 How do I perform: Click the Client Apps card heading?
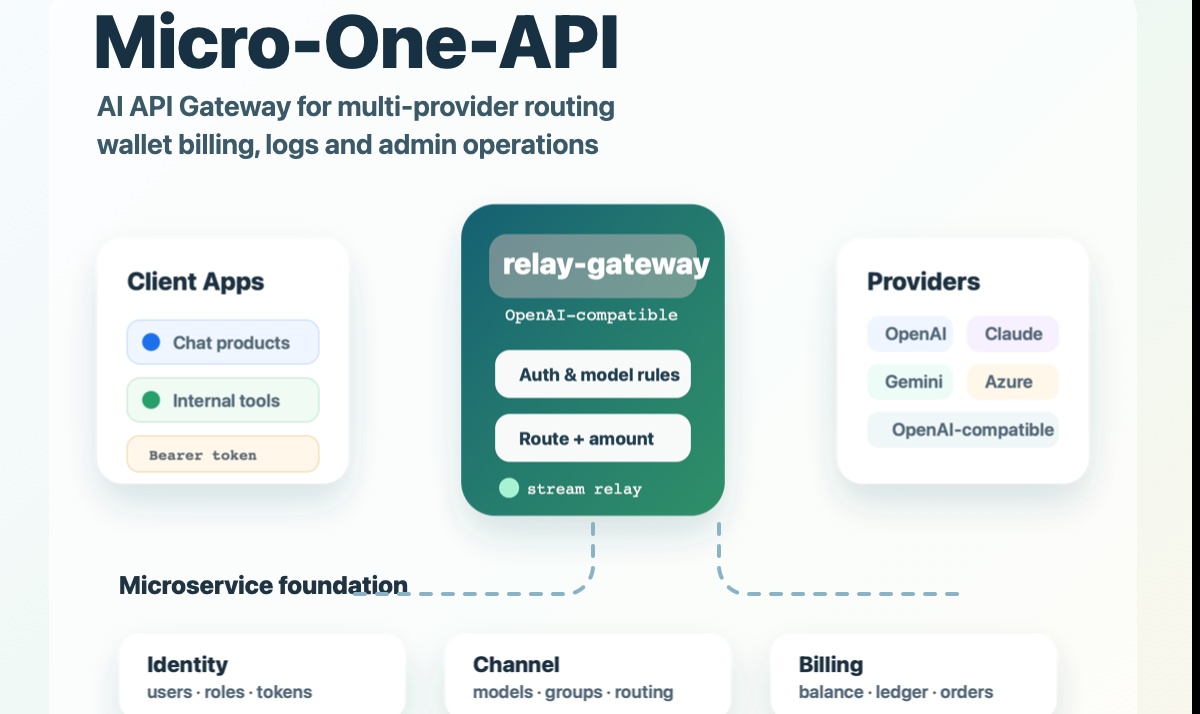coord(196,282)
